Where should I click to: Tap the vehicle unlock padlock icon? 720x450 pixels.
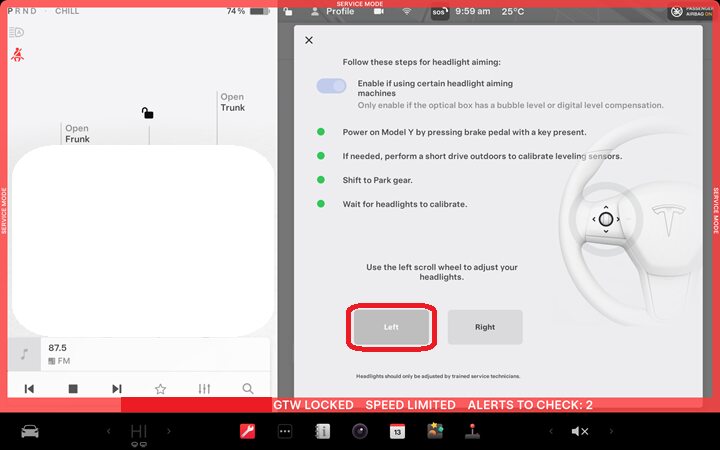tap(147, 113)
